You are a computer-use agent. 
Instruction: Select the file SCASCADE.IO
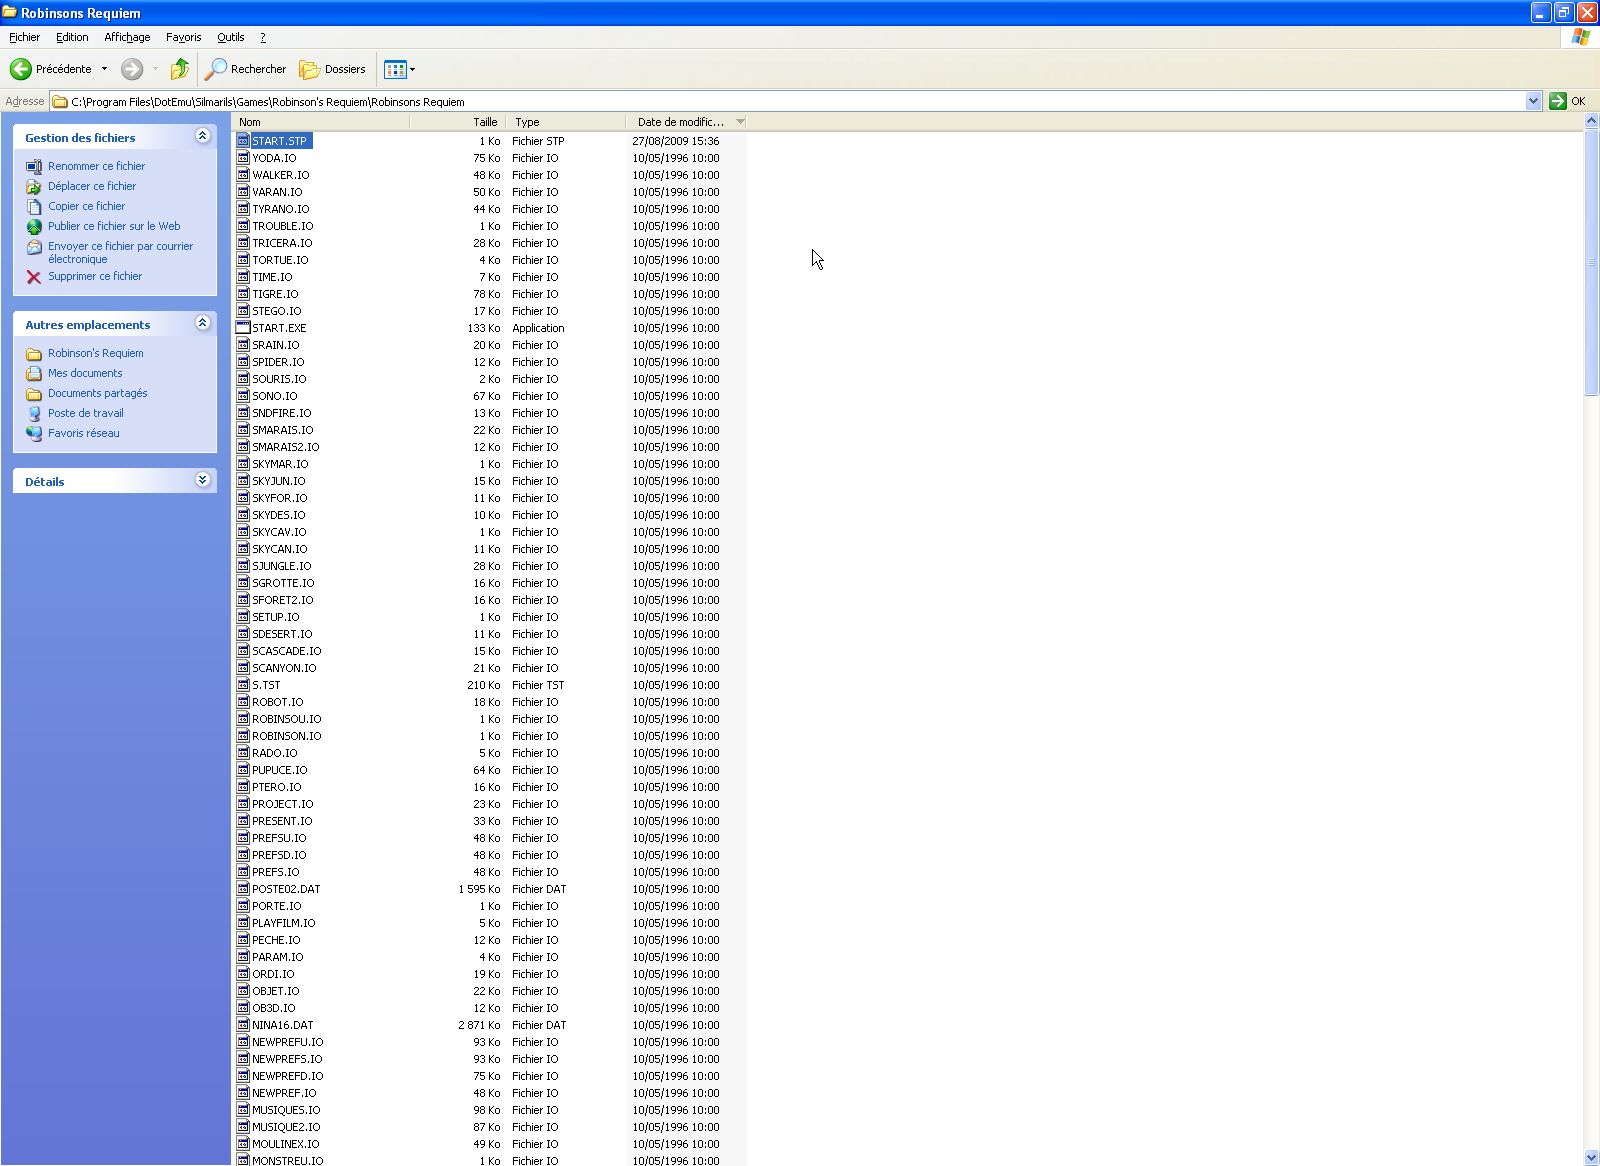pos(286,651)
